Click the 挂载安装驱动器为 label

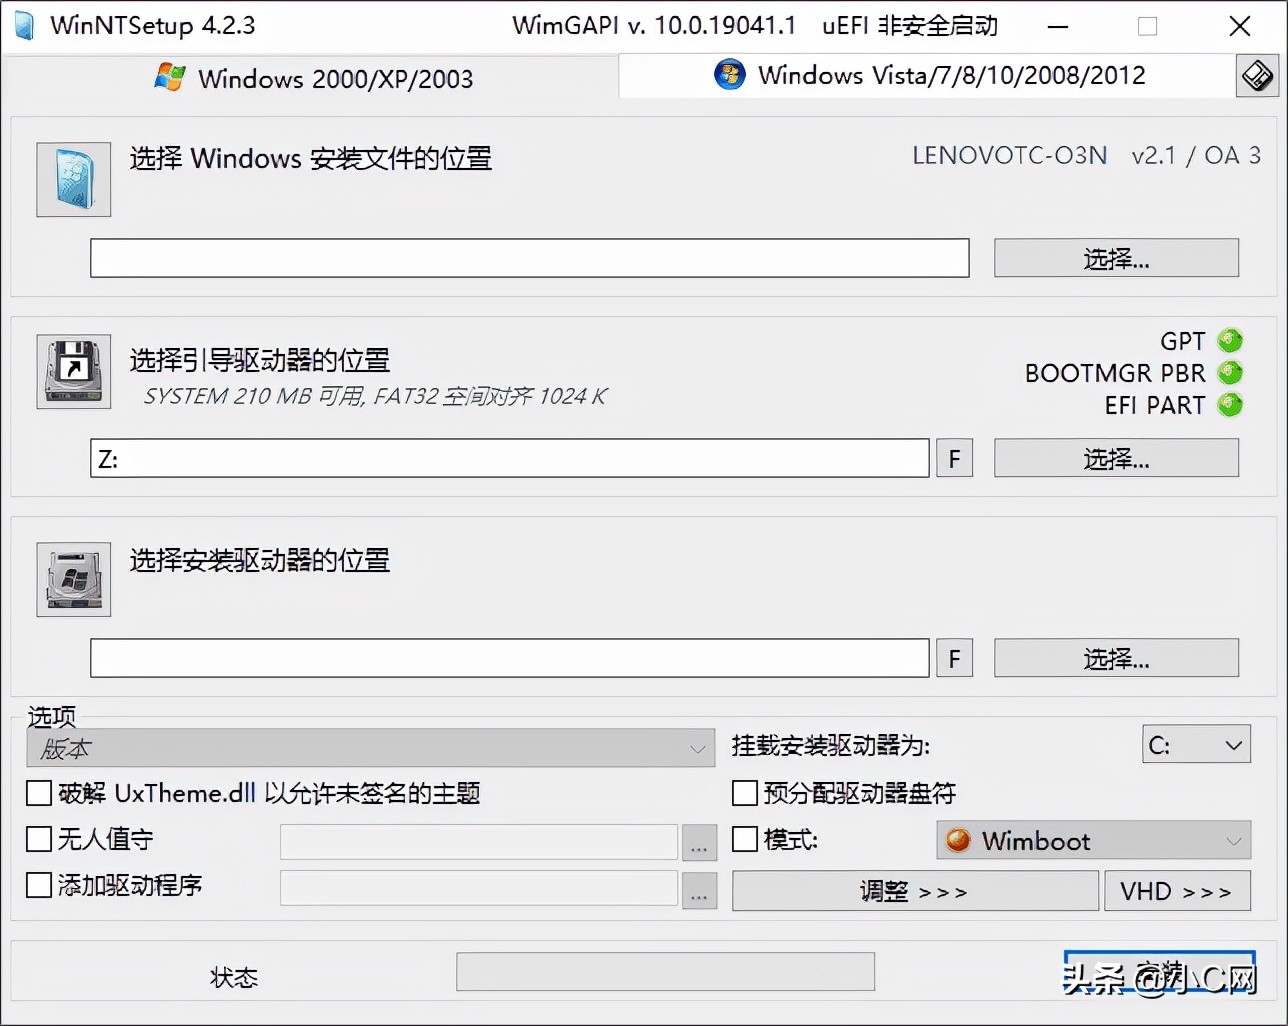(x=831, y=745)
